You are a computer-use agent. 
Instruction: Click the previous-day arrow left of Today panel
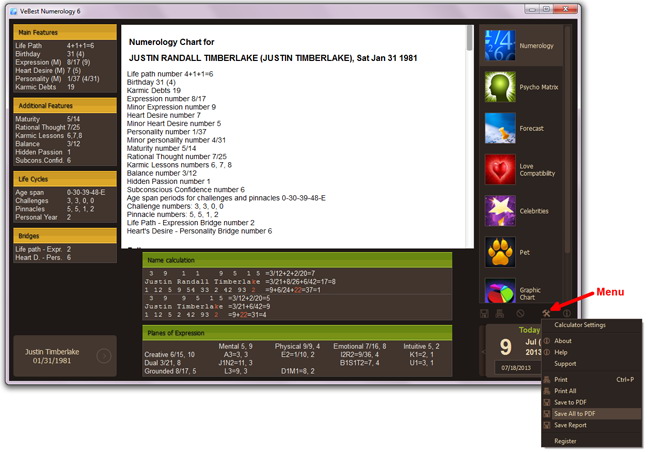[x=483, y=352]
